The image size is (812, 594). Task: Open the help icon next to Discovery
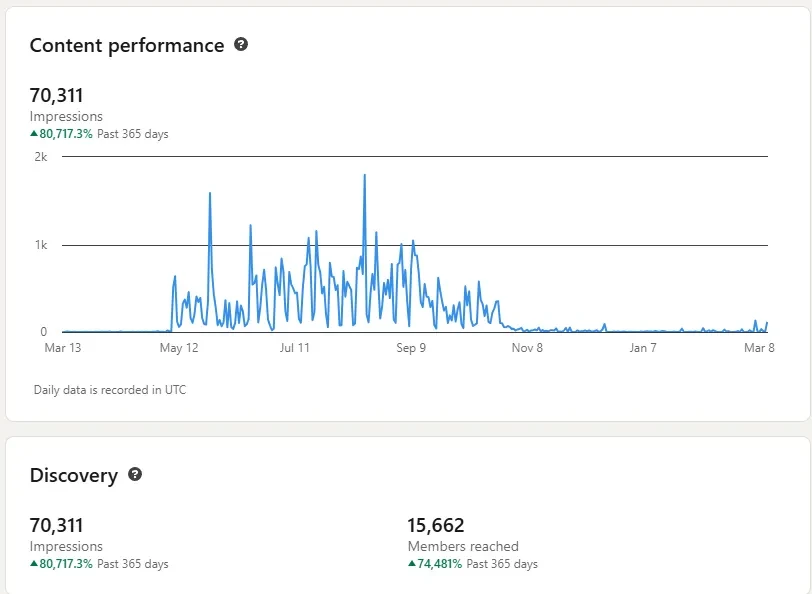click(x=135, y=475)
